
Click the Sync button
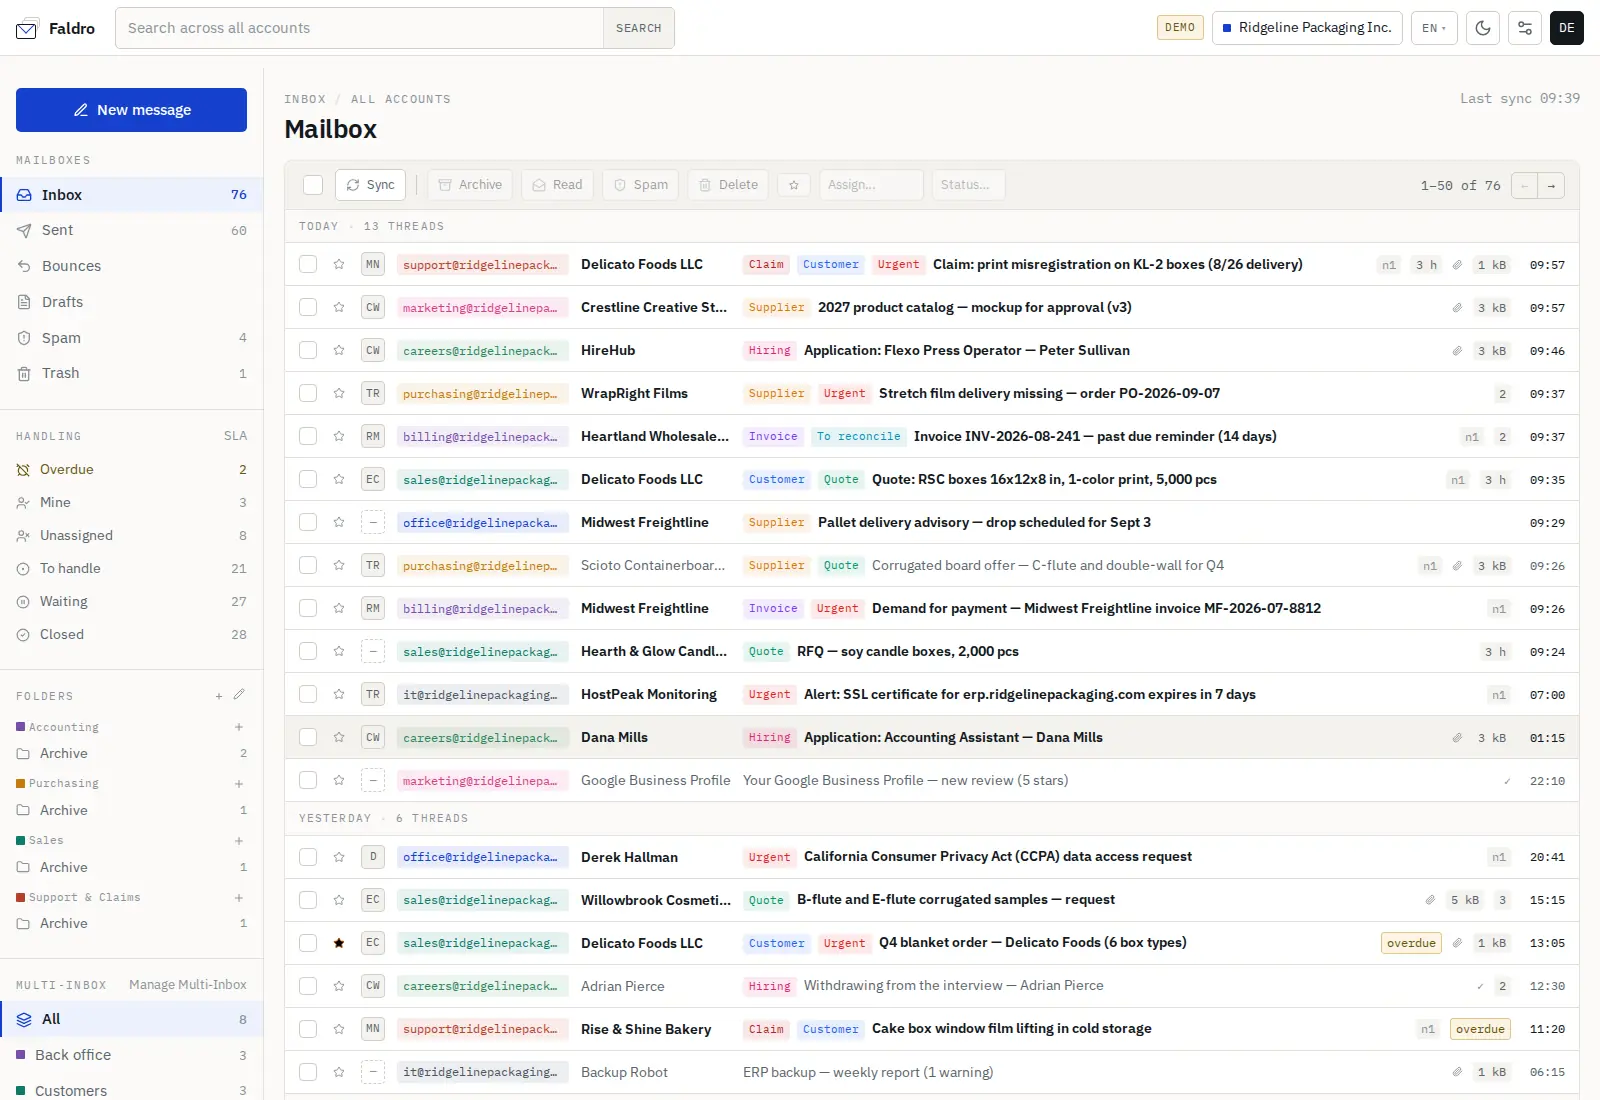[x=370, y=185]
